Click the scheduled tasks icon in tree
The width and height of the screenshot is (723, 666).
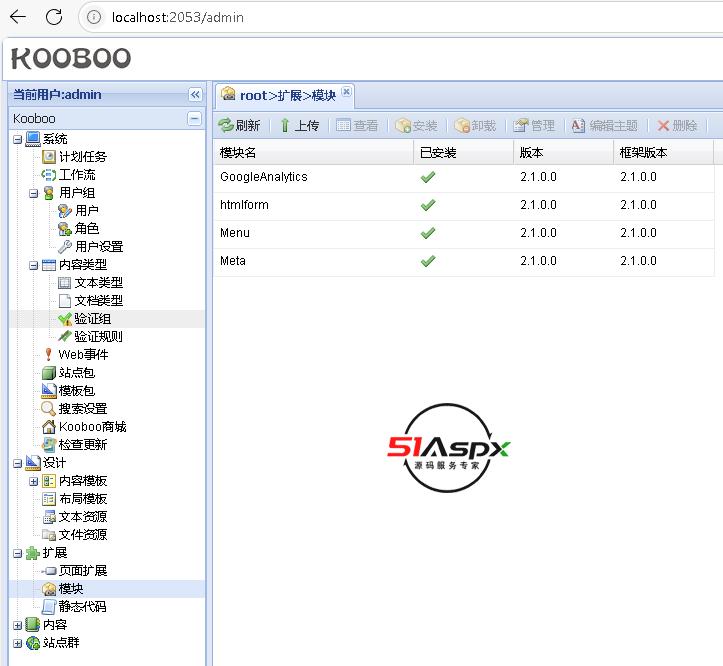click(49, 157)
